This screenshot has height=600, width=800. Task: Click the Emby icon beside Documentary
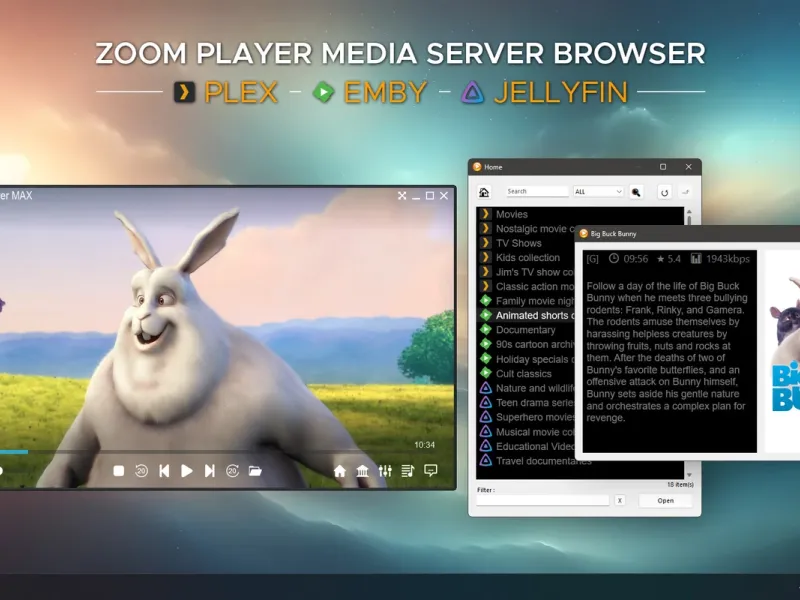click(486, 330)
